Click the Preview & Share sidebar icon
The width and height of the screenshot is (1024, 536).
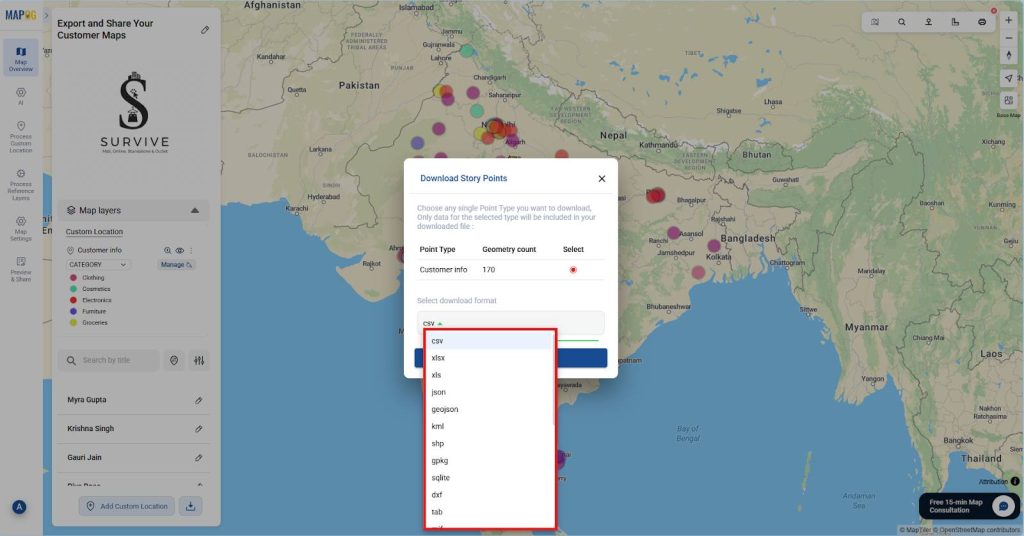(21, 268)
